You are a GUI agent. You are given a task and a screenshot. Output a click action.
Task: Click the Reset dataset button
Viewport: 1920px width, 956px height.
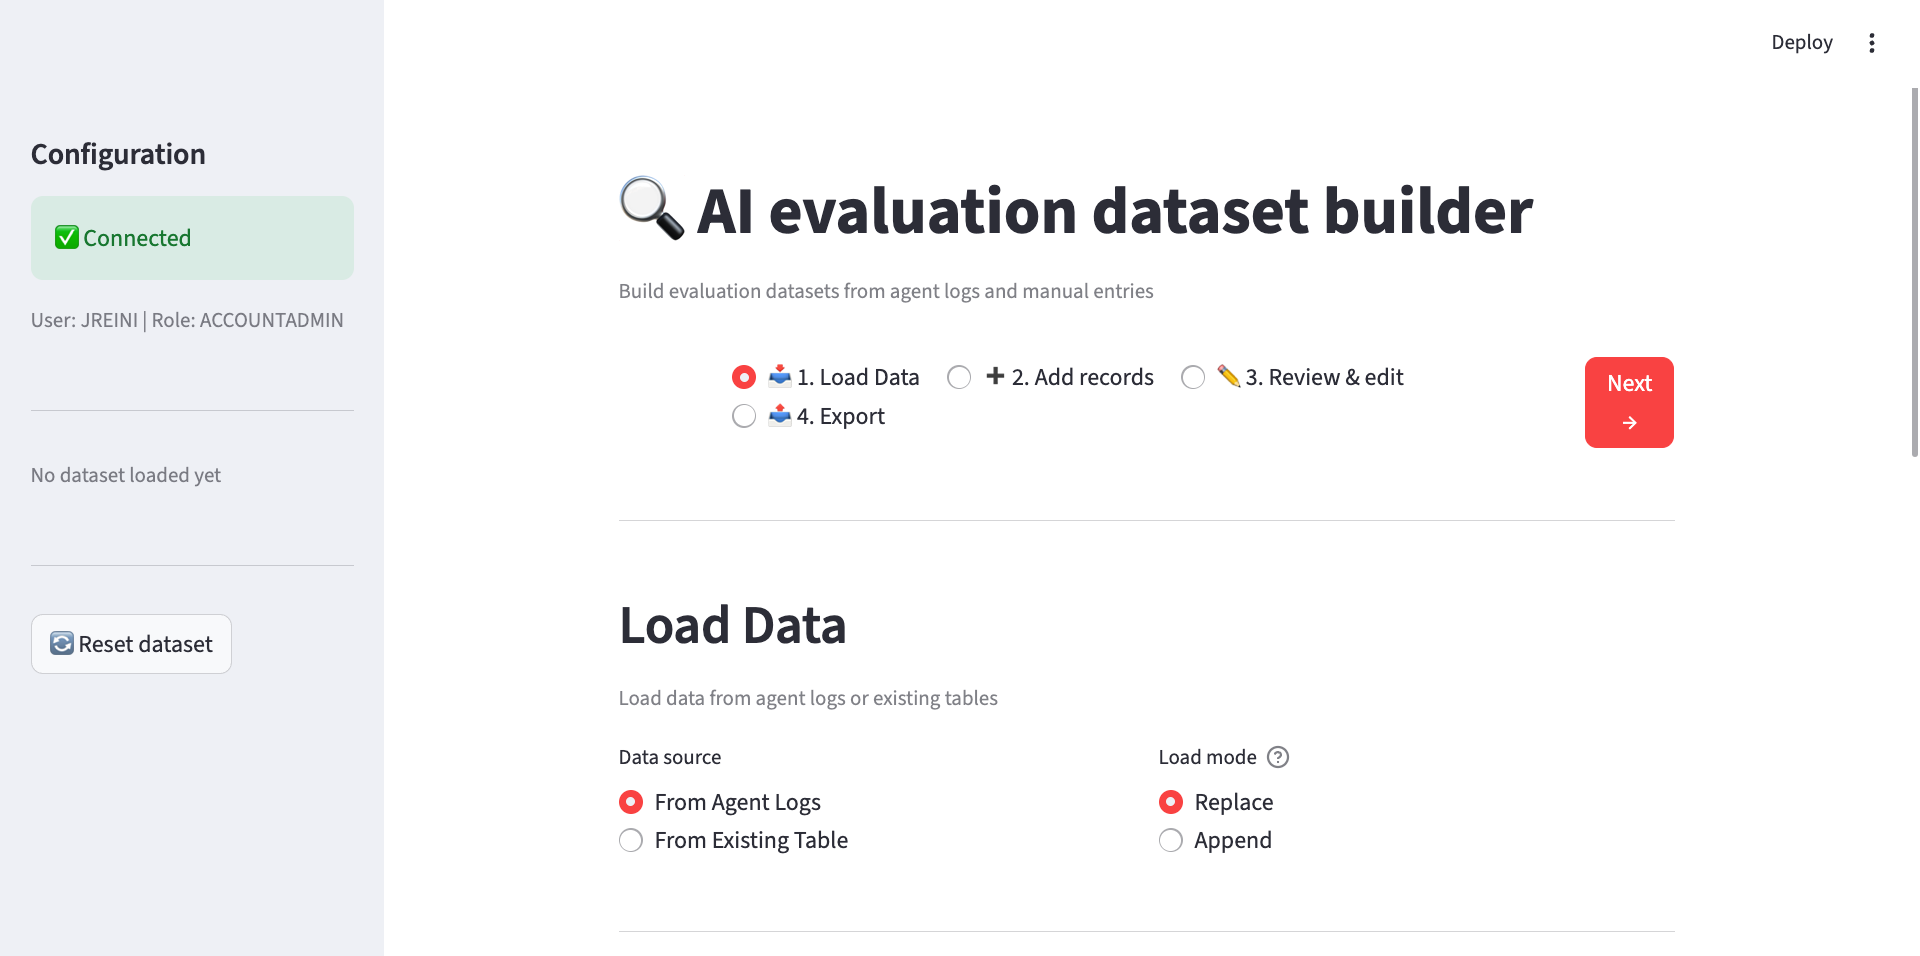(x=131, y=644)
